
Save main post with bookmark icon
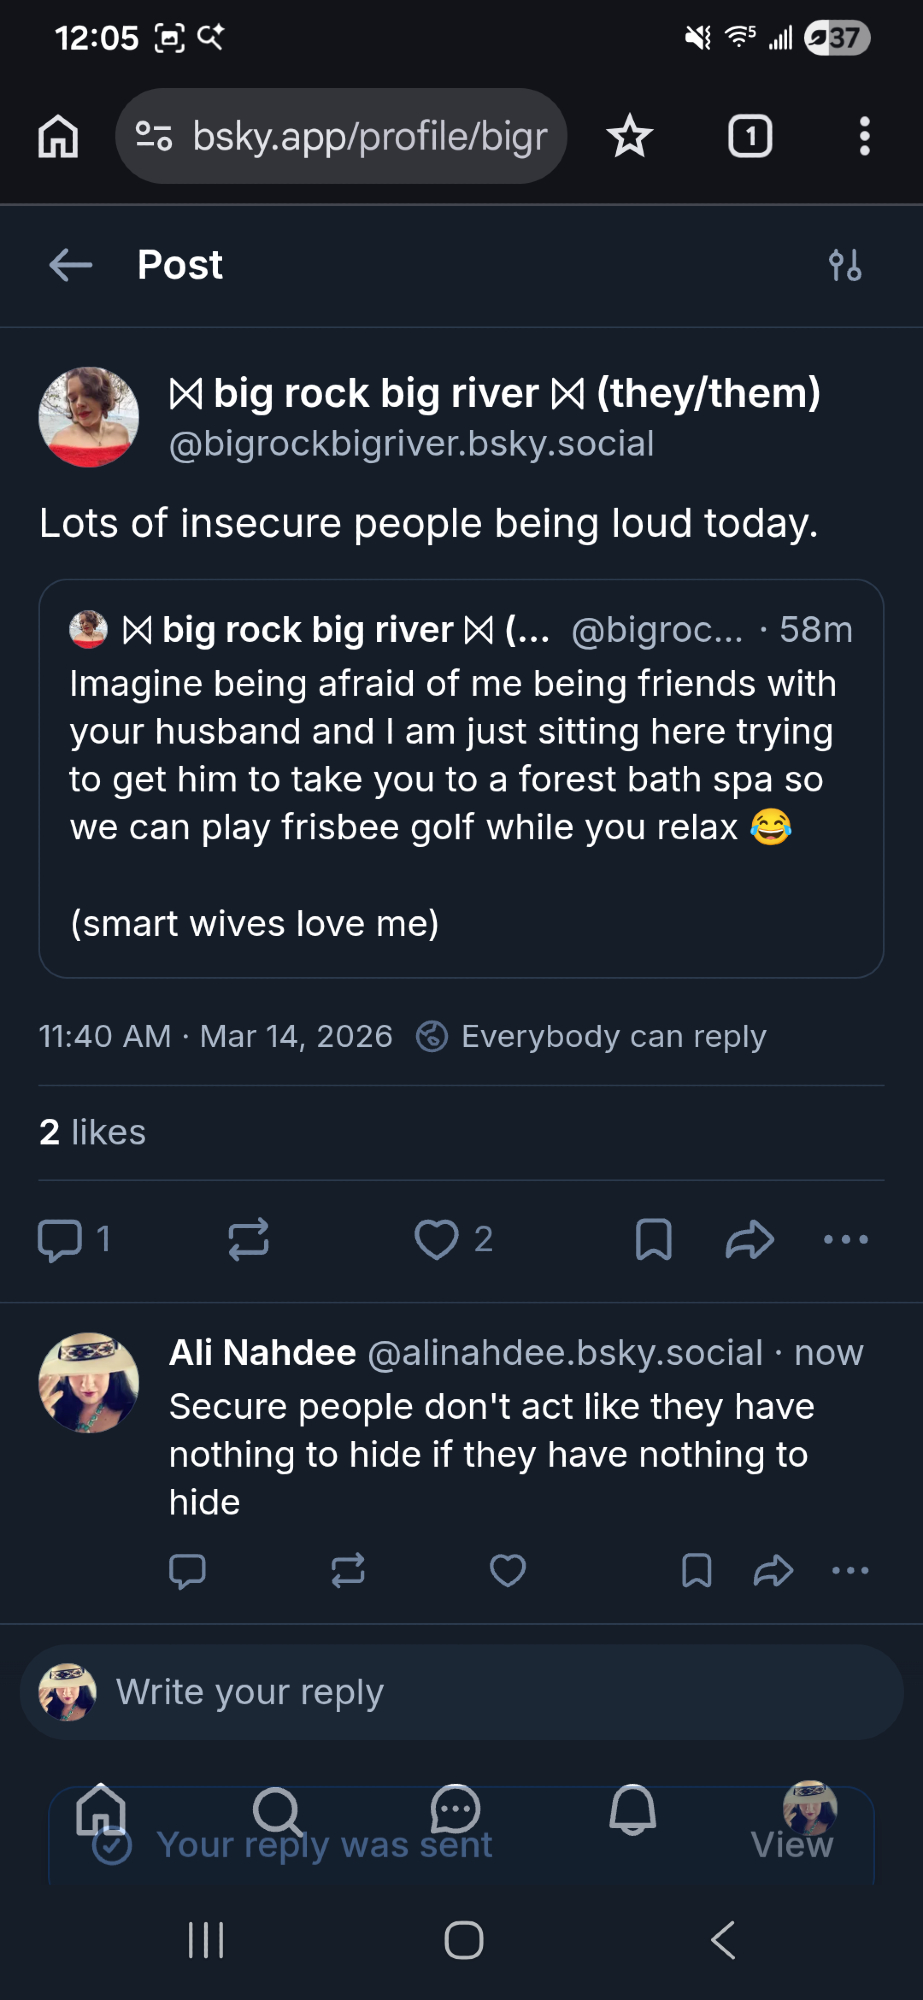click(654, 1240)
